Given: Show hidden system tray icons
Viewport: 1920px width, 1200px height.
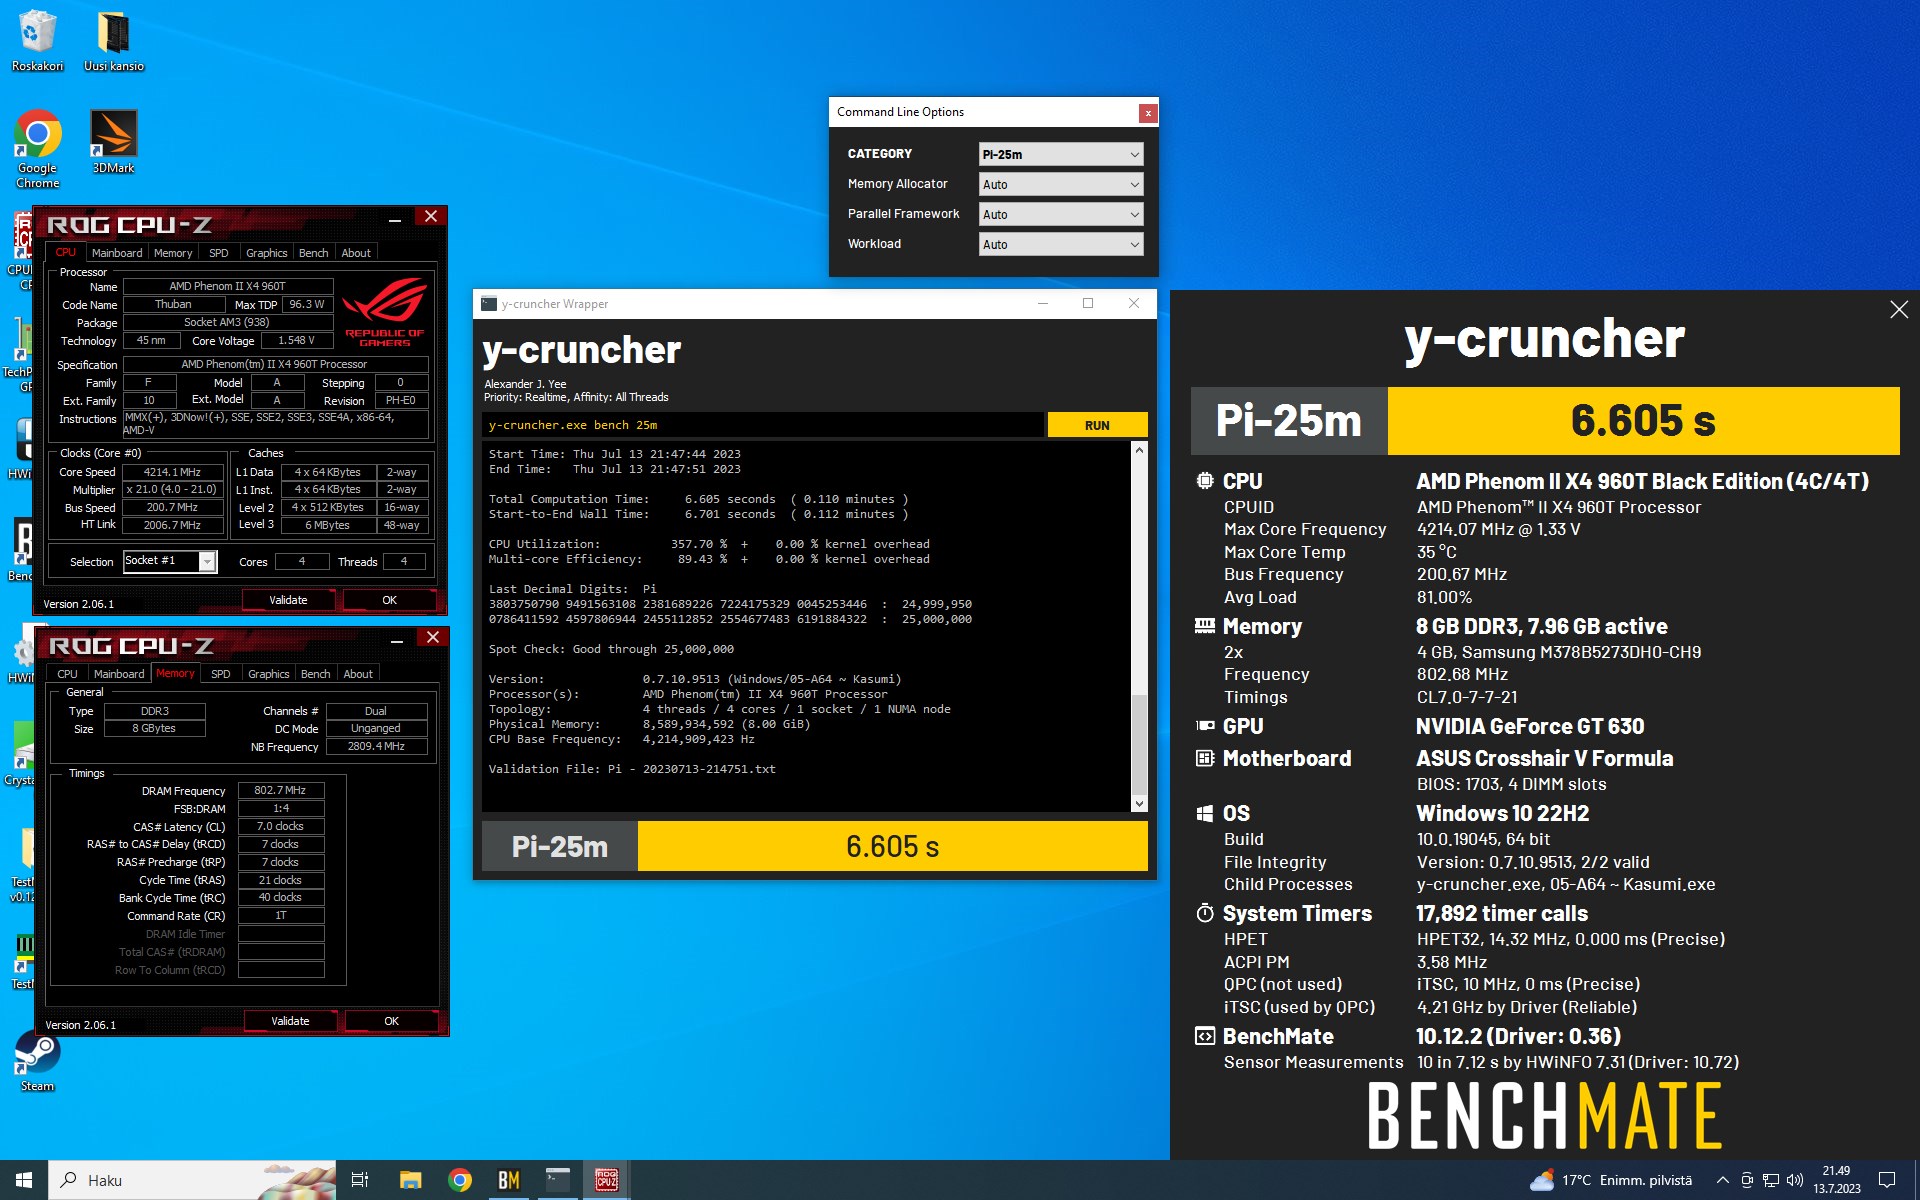Looking at the screenshot, I should pos(1722,1180).
